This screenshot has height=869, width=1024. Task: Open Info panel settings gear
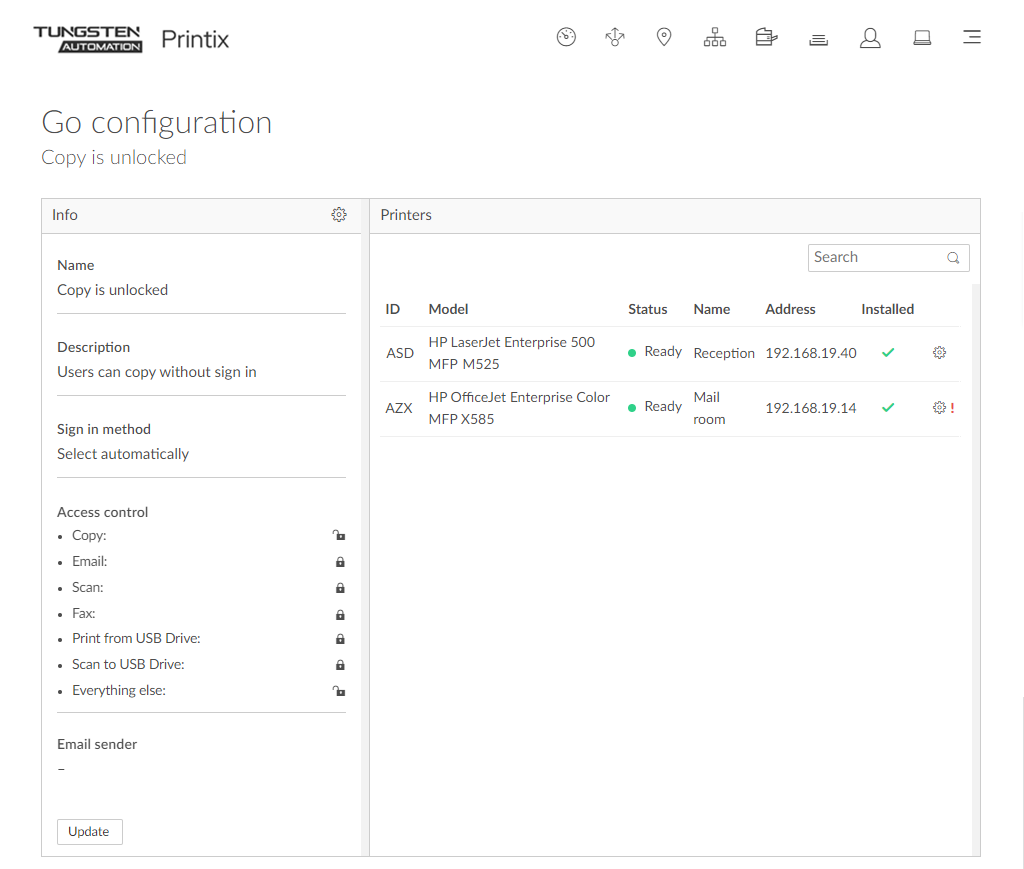point(339,215)
